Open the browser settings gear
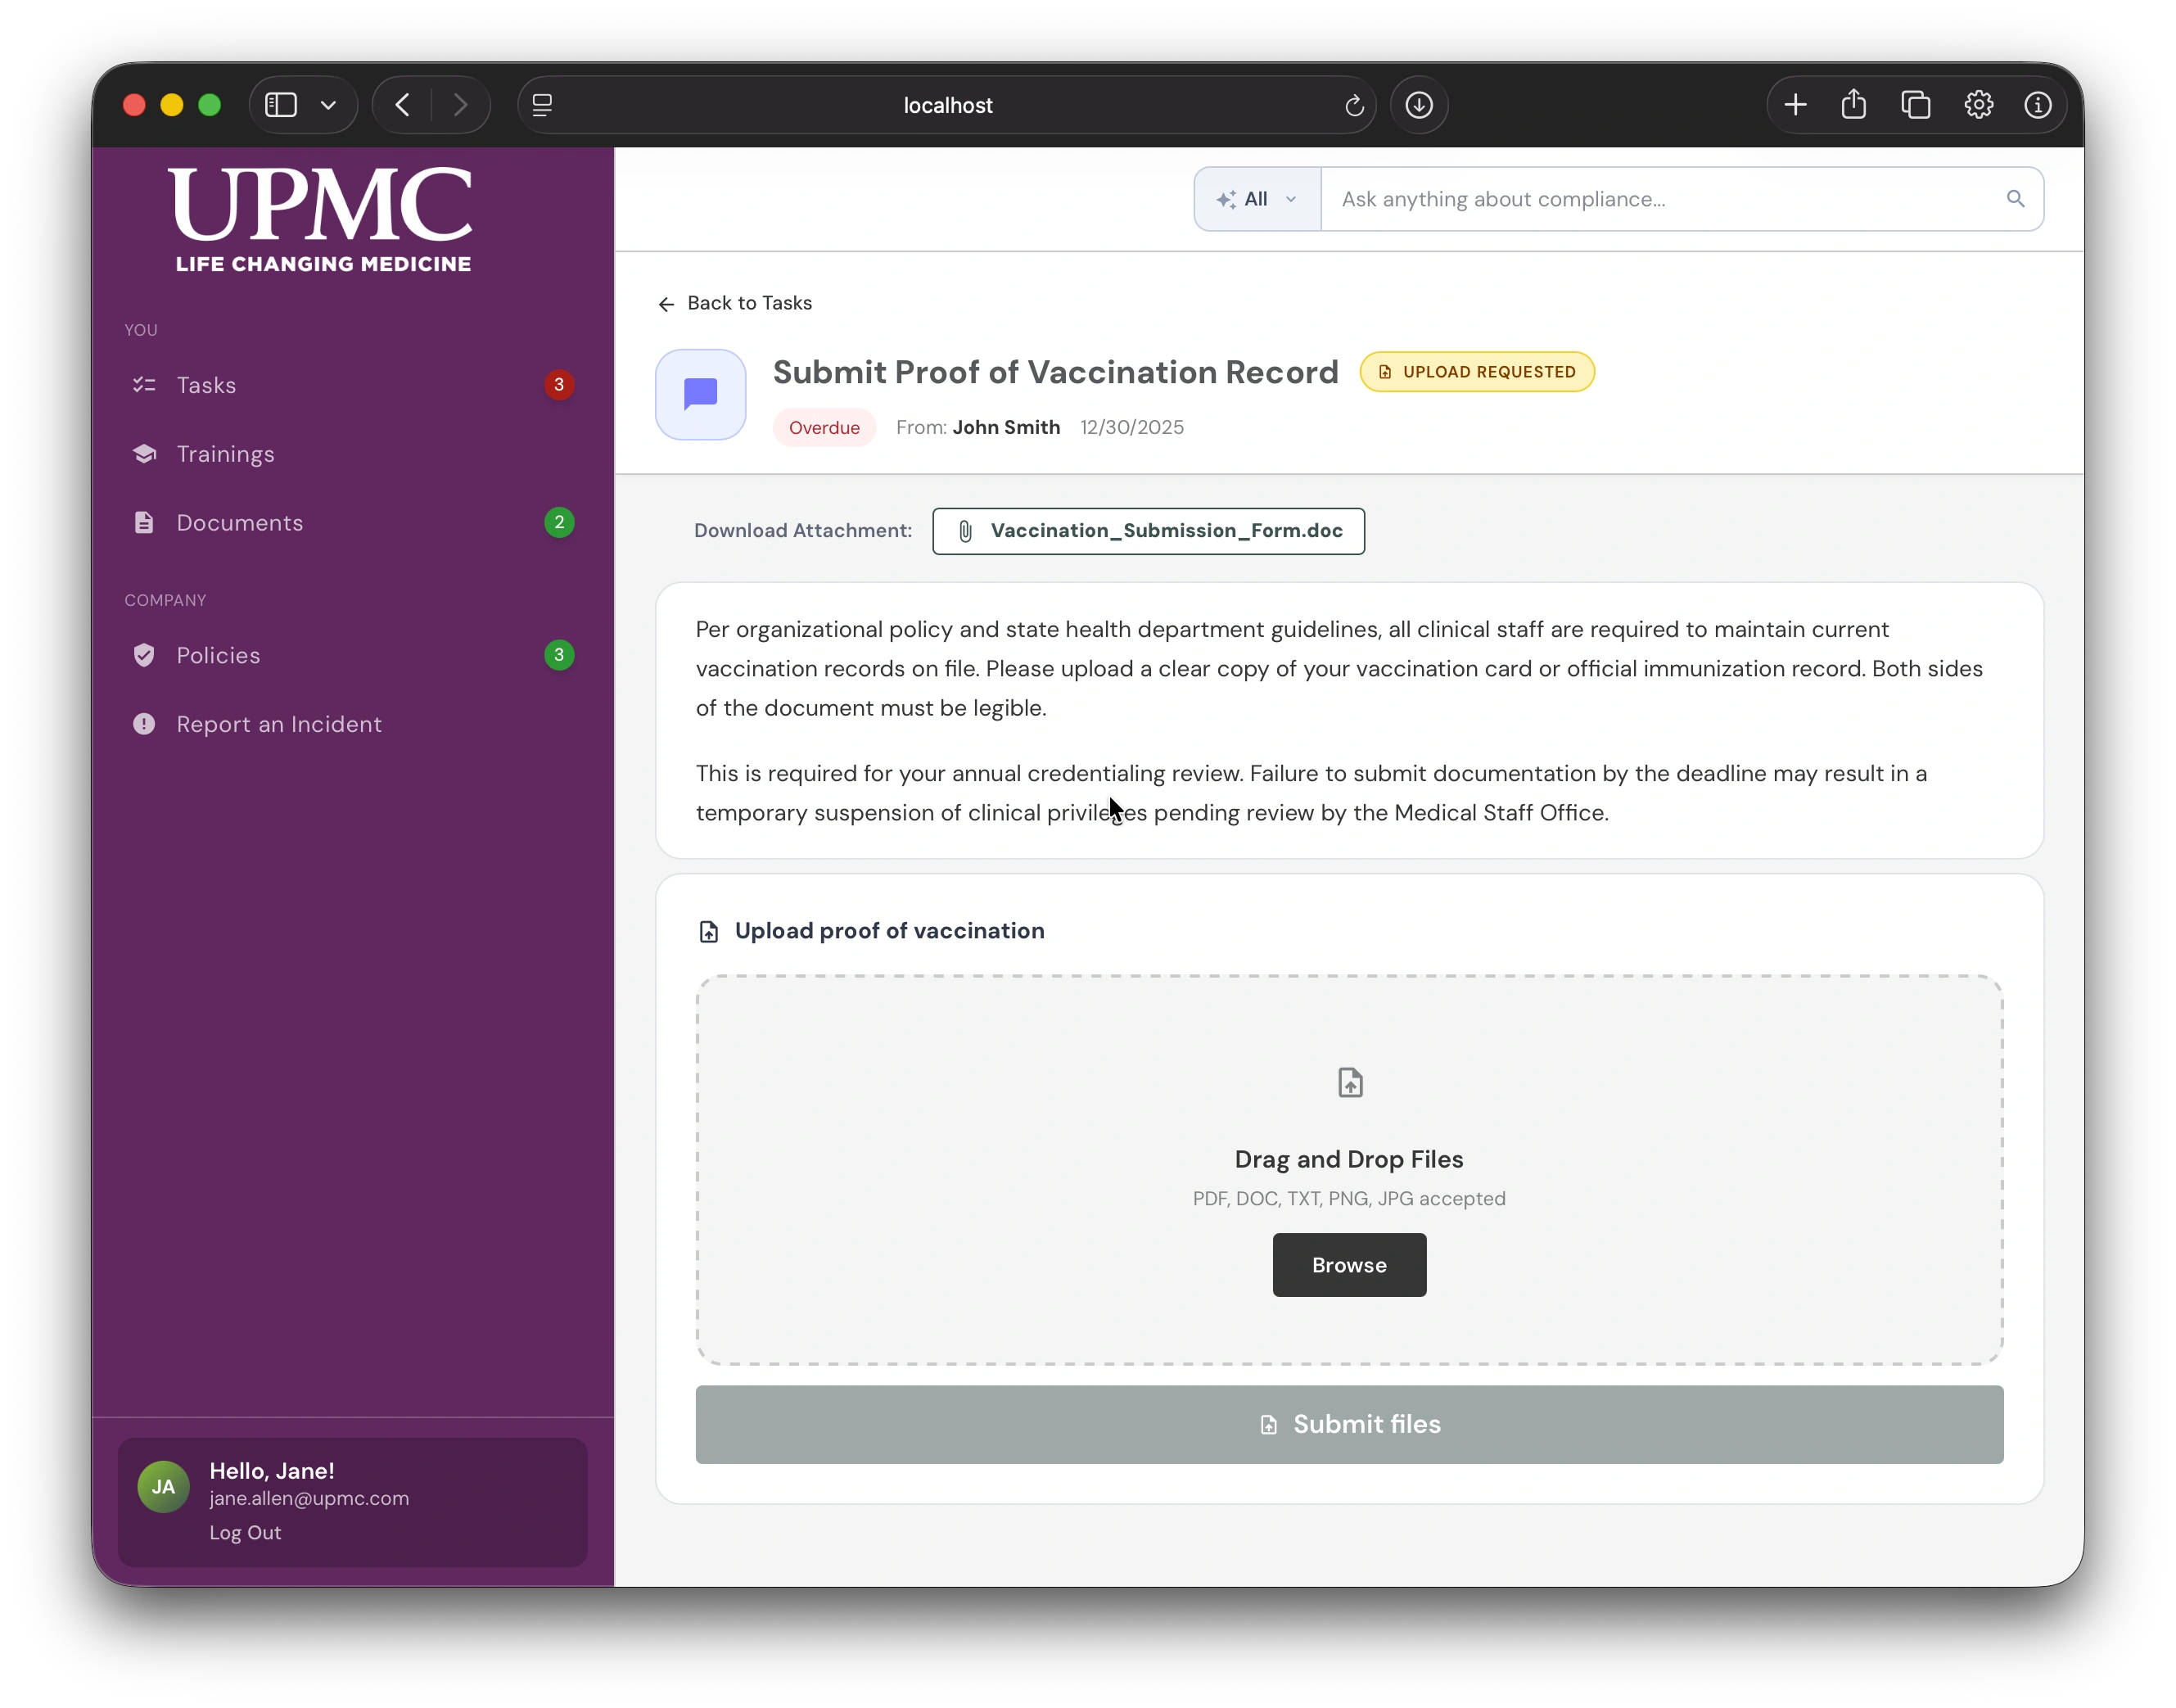 tap(1978, 105)
